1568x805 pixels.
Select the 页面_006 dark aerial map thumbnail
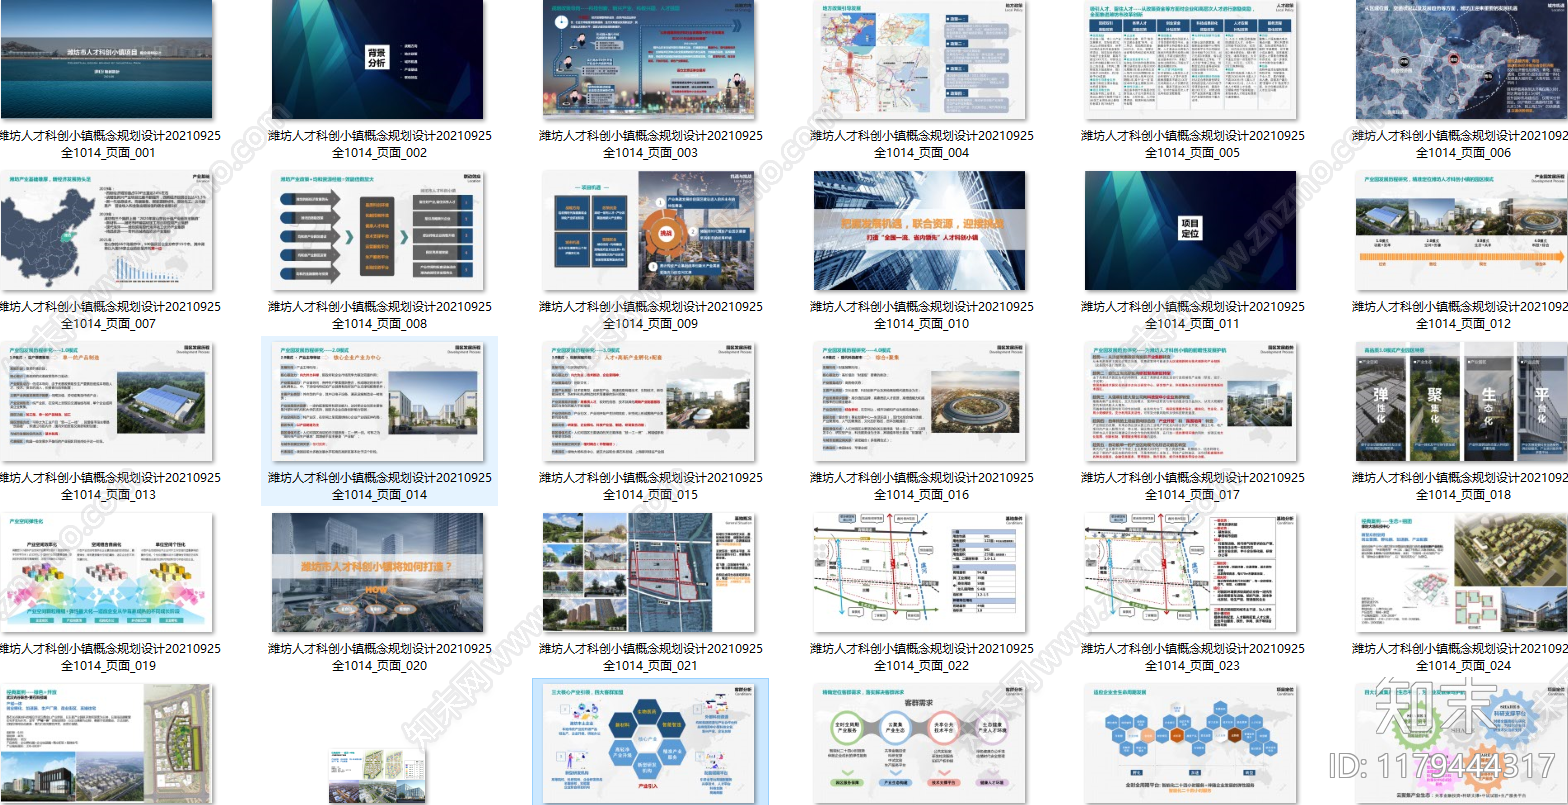1462,60
